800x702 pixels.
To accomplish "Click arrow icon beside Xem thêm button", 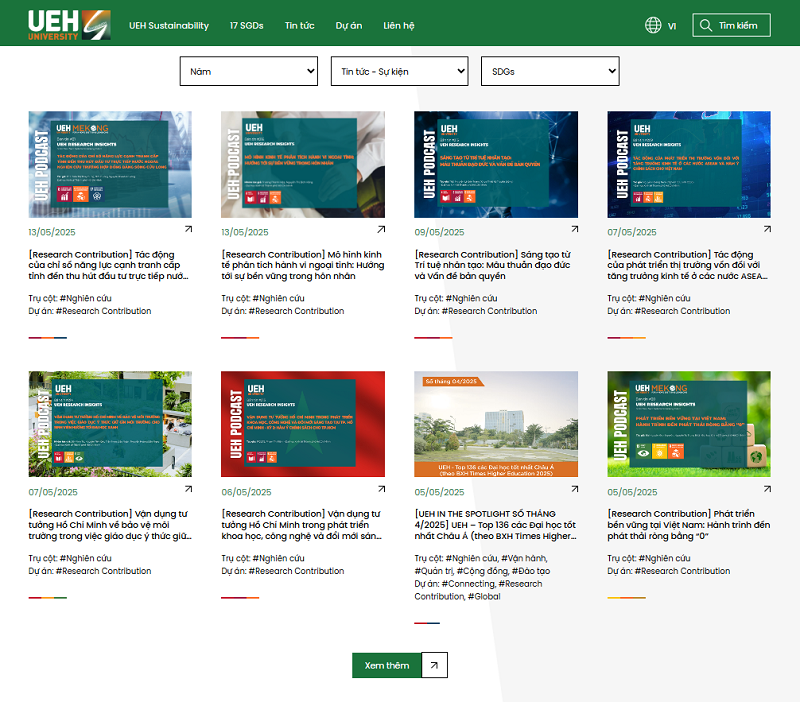I will point(434,665).
